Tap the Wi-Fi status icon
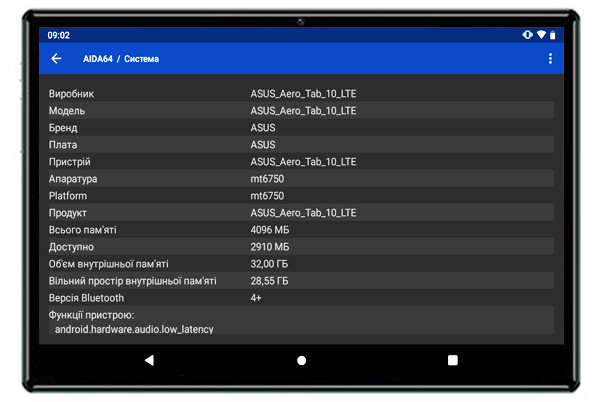Viewport: 600px width, 402px height. tap(541, 35)
